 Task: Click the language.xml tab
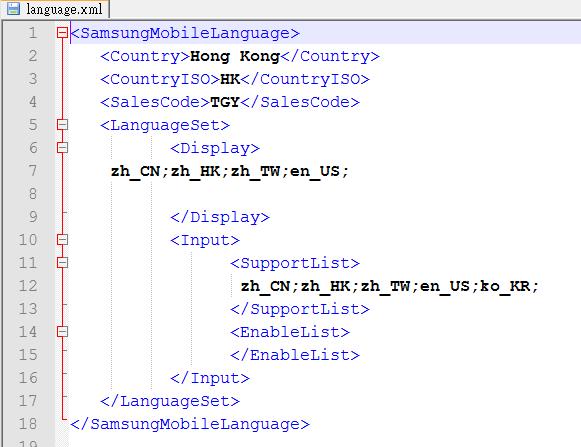point(55,9)
